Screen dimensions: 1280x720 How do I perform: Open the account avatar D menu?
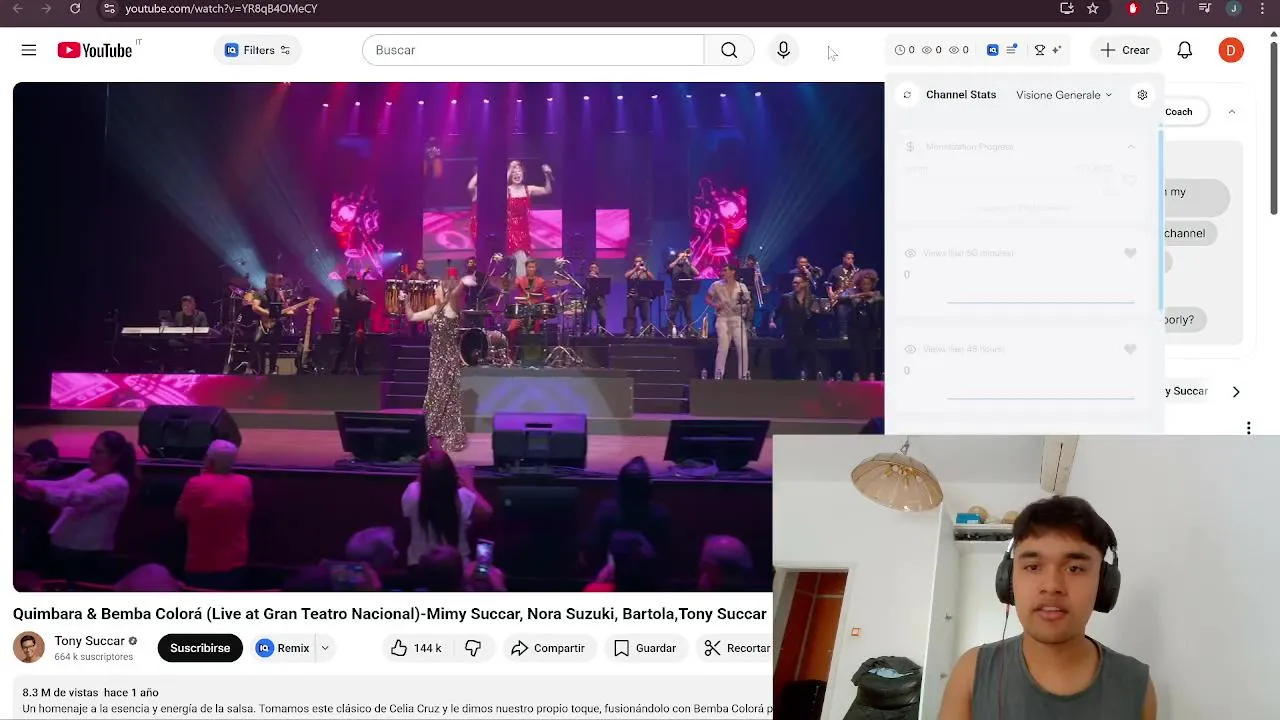[1231, 50]
